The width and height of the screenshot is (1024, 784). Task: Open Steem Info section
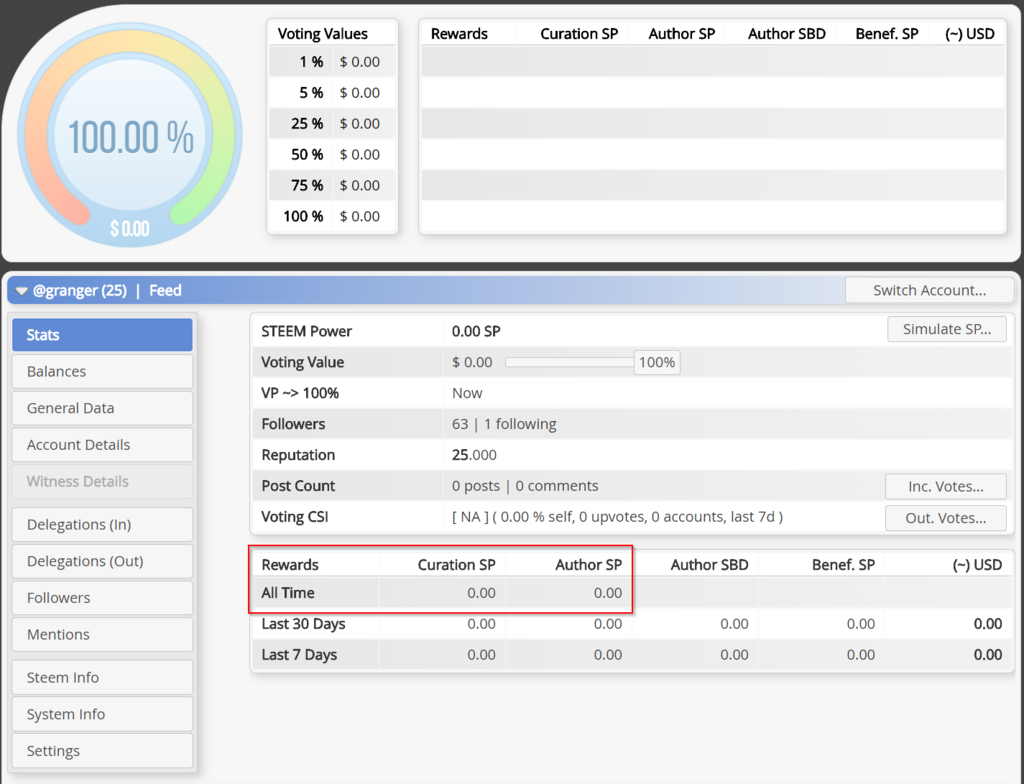click(x=103, y=678)
